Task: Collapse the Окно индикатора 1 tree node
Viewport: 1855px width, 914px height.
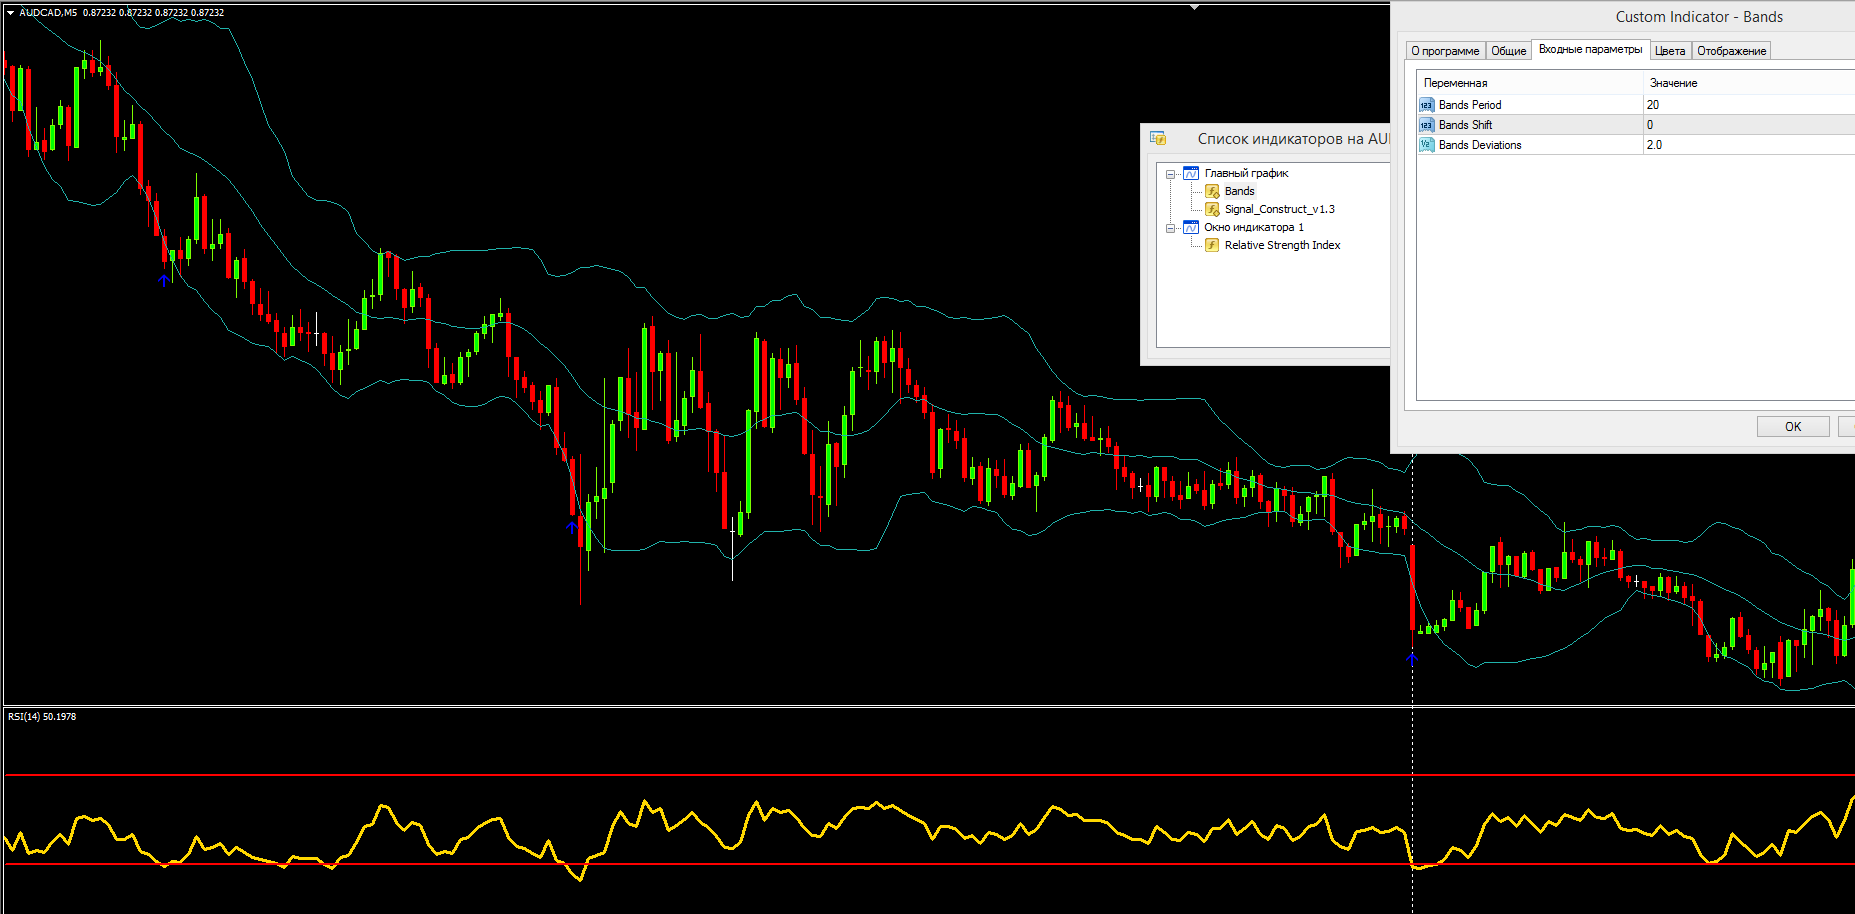Action: point(1170,228)
